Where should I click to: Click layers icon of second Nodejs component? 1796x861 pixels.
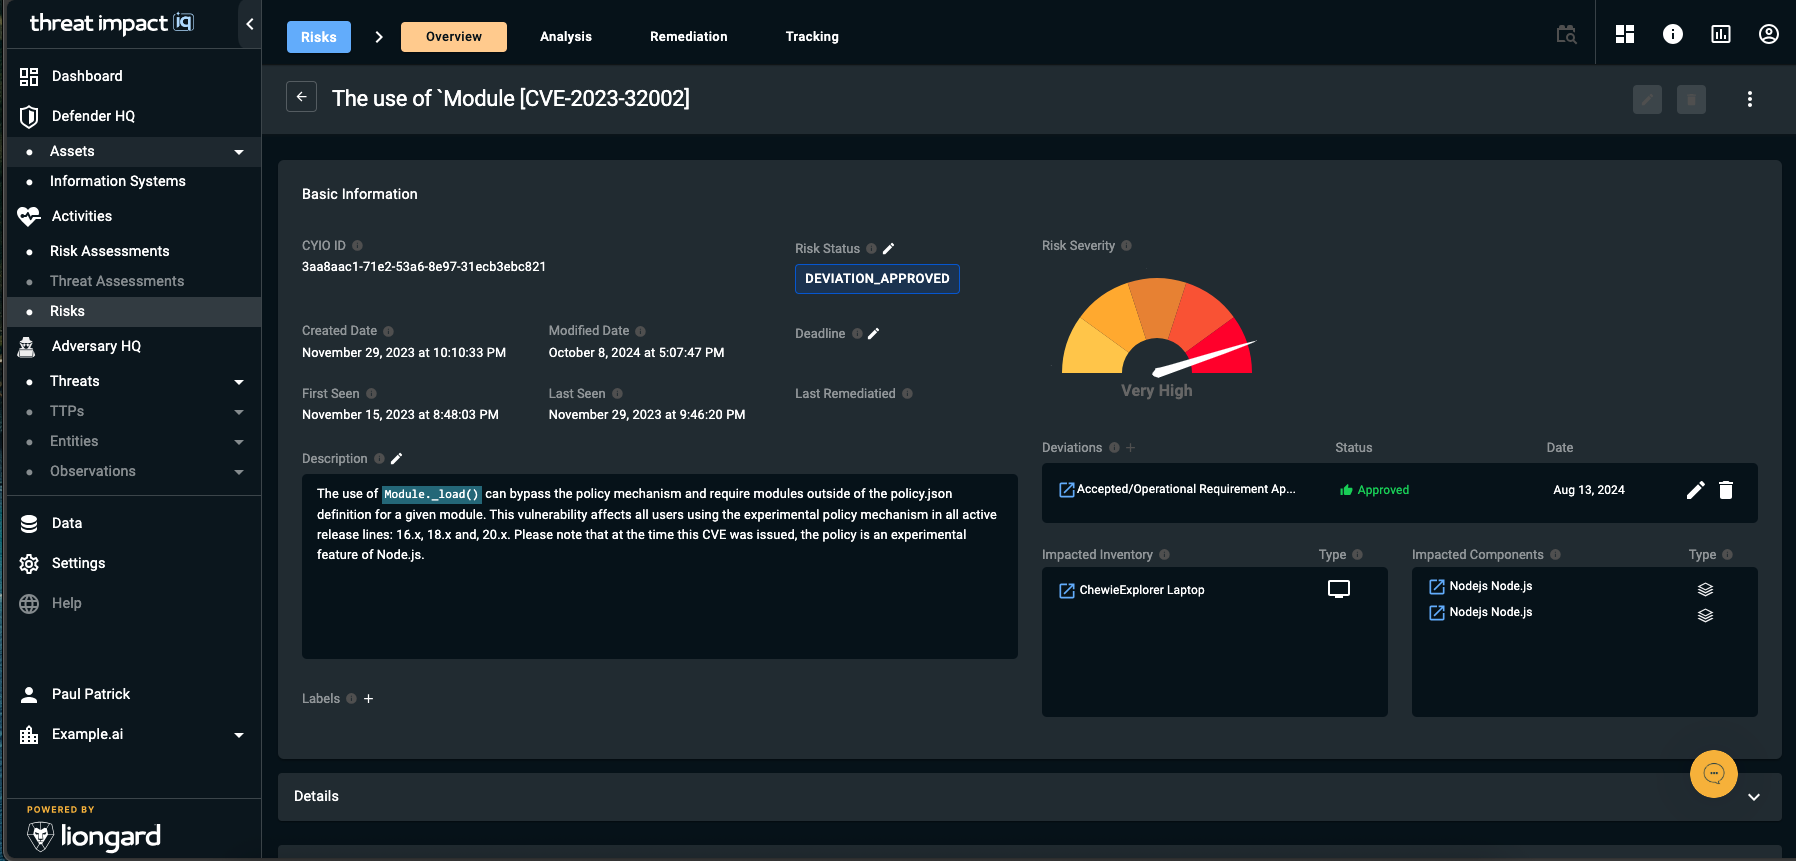click(1705, 616)
